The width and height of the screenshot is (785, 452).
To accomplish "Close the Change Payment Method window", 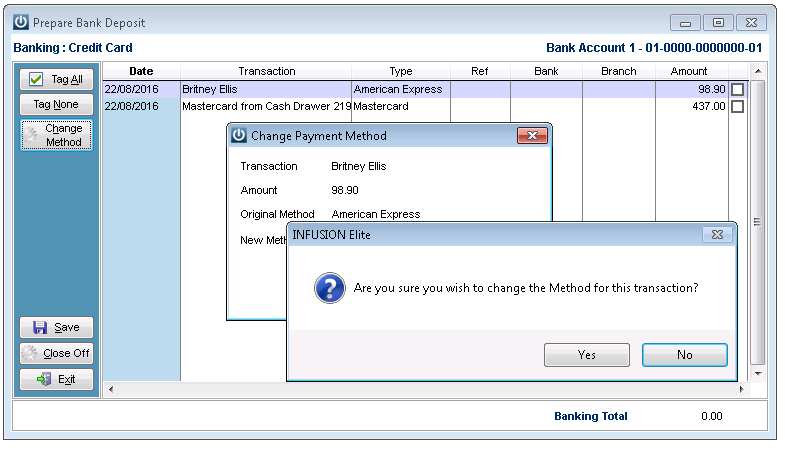I will coord(532,135).
